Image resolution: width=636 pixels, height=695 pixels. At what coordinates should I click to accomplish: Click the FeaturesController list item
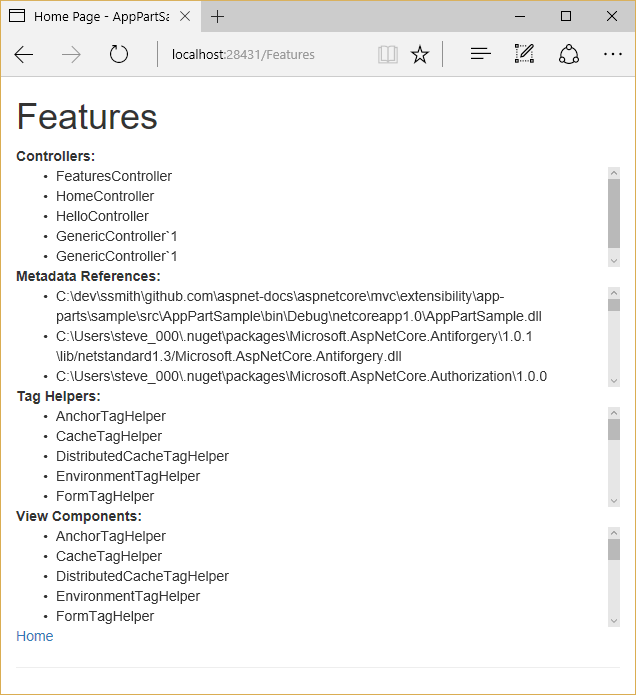[113, 176]
